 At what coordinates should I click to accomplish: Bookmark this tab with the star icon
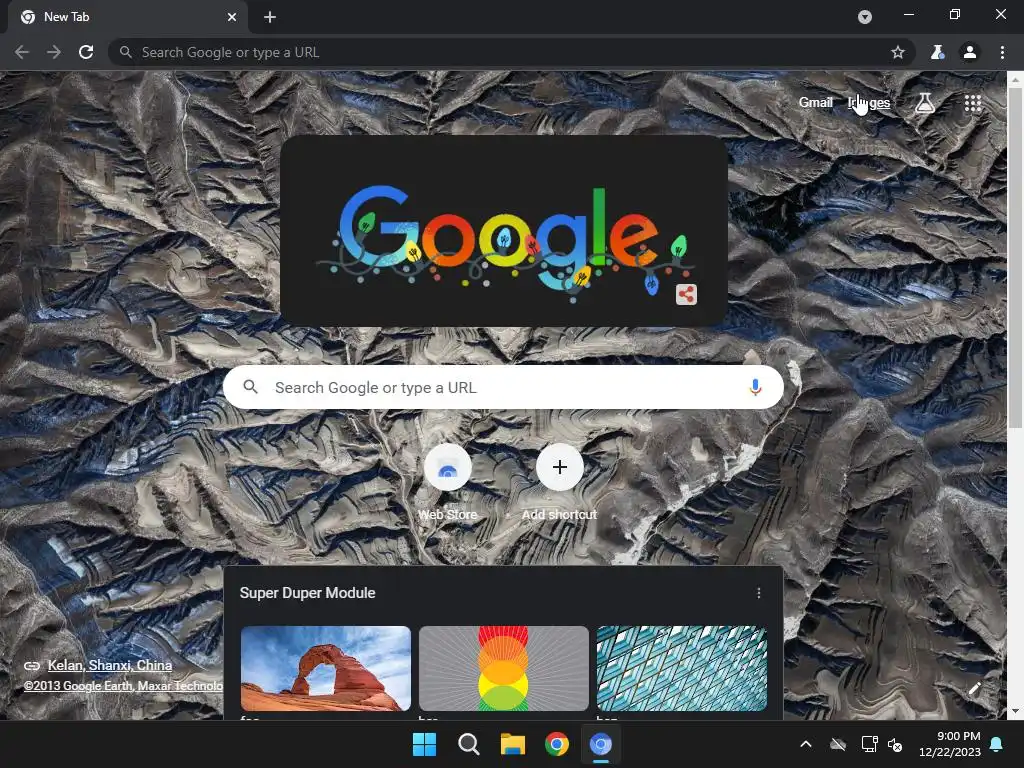tap(898, 52)
